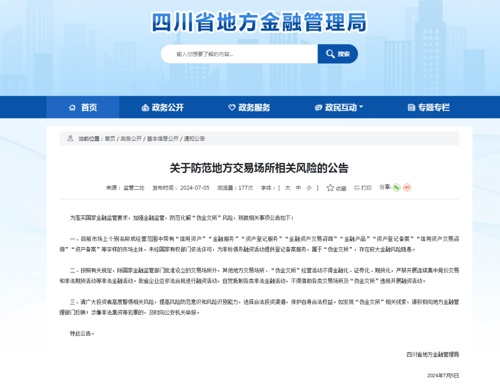
Task: Click the house icon beside 首页
Action: 72,107
